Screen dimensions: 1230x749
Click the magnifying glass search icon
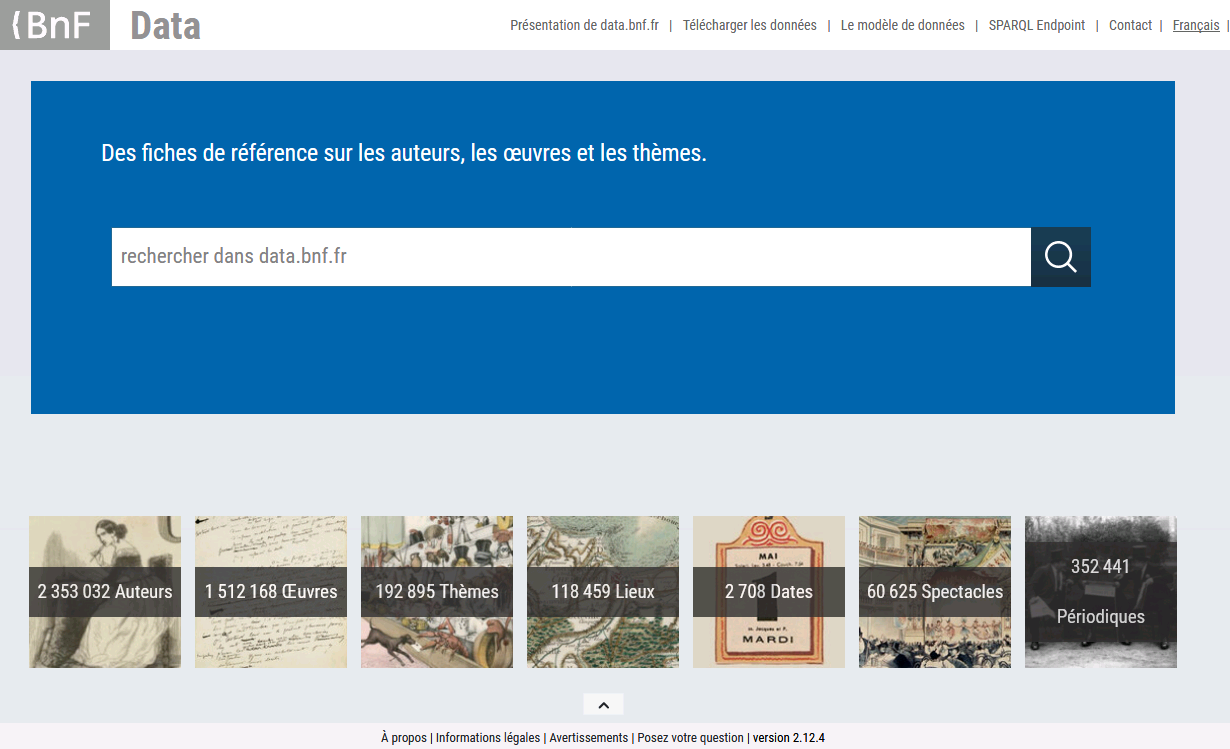1061,257
